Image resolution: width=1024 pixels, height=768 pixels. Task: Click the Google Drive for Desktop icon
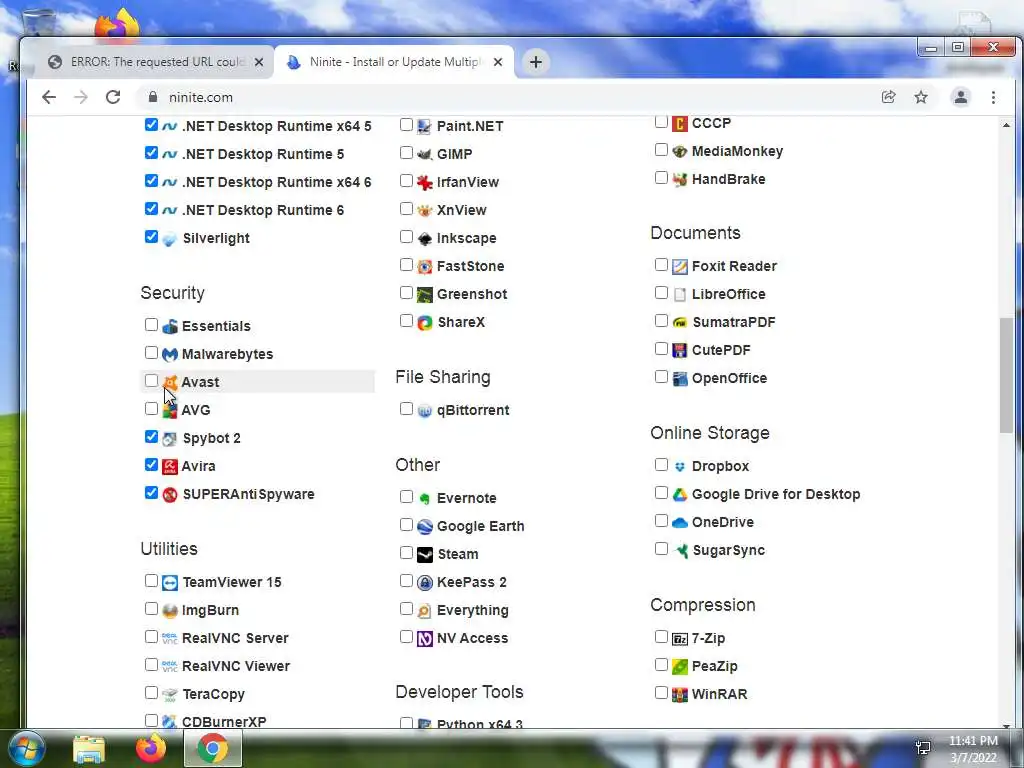coord(680,494)
